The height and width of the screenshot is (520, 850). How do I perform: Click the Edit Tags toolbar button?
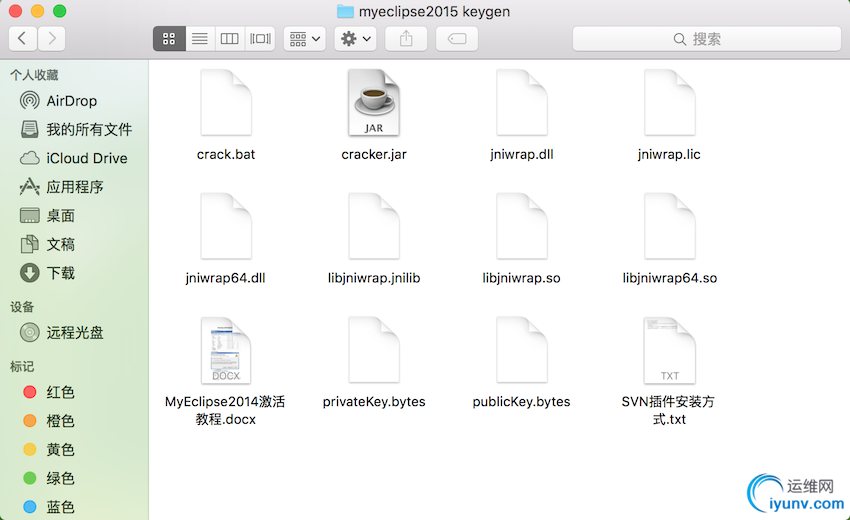(x=457, y=38)
